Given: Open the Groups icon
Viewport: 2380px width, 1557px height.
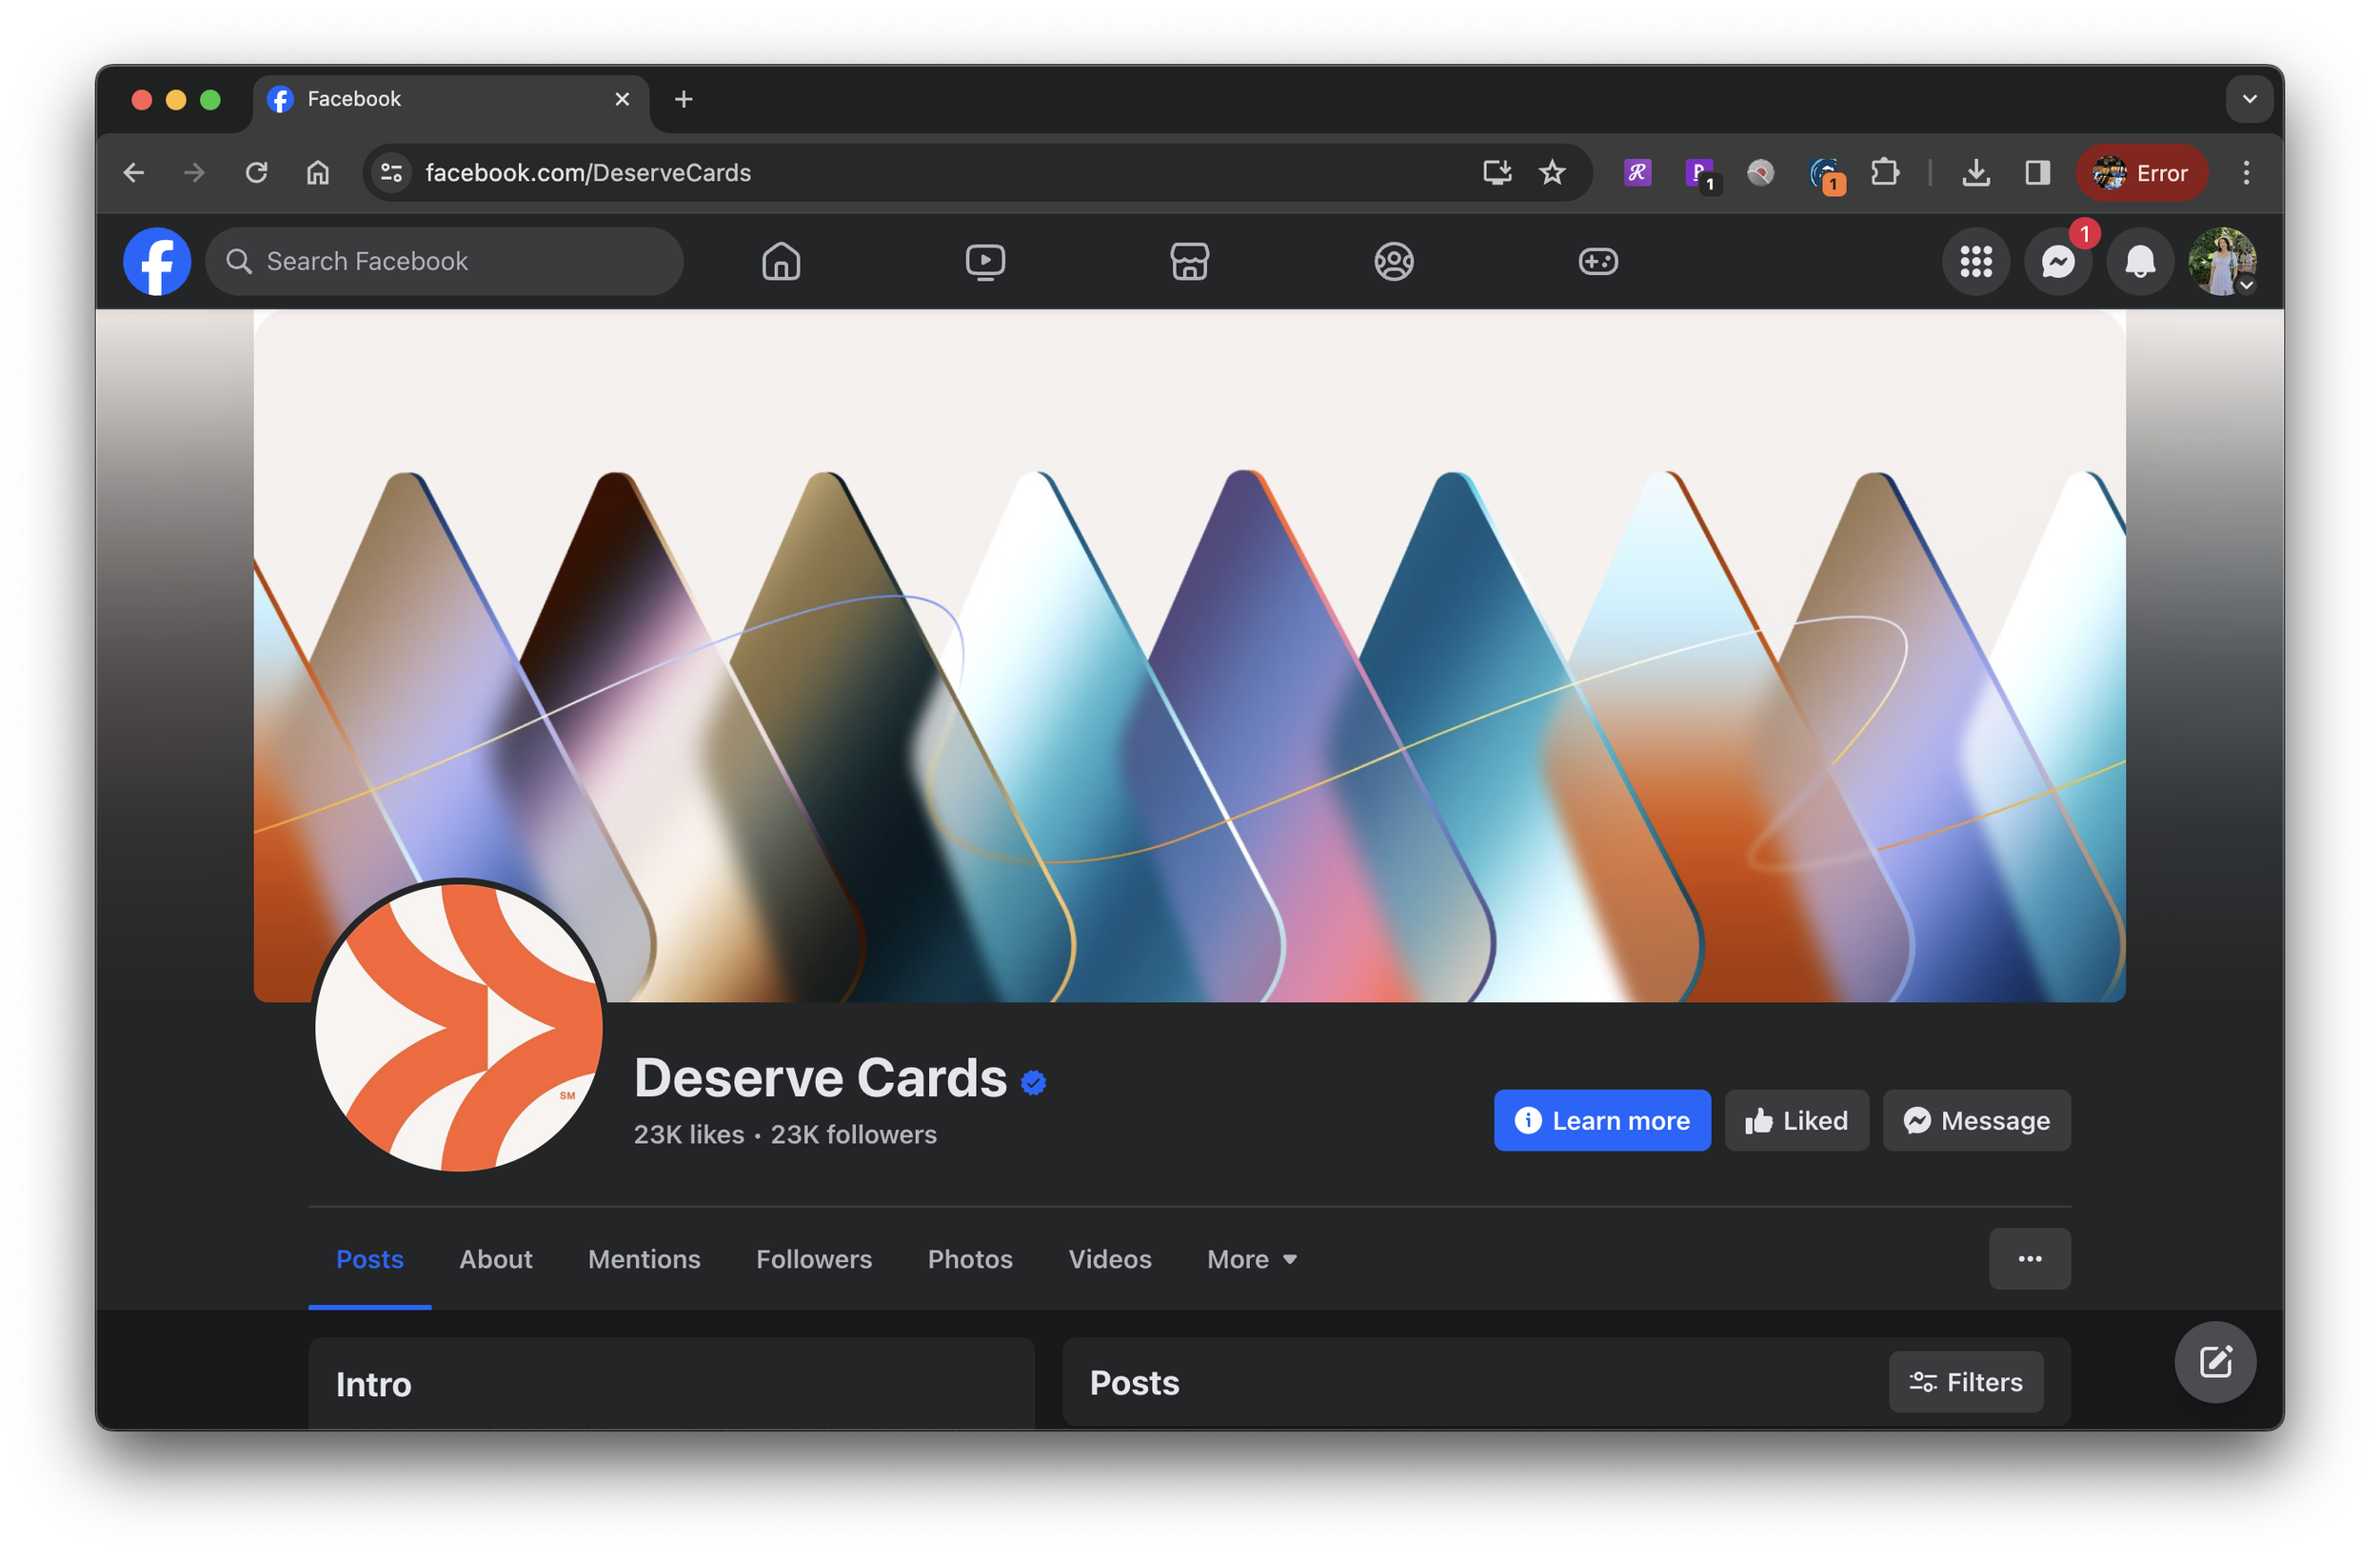Looking at the screenshot, I should coord(1393,262).
